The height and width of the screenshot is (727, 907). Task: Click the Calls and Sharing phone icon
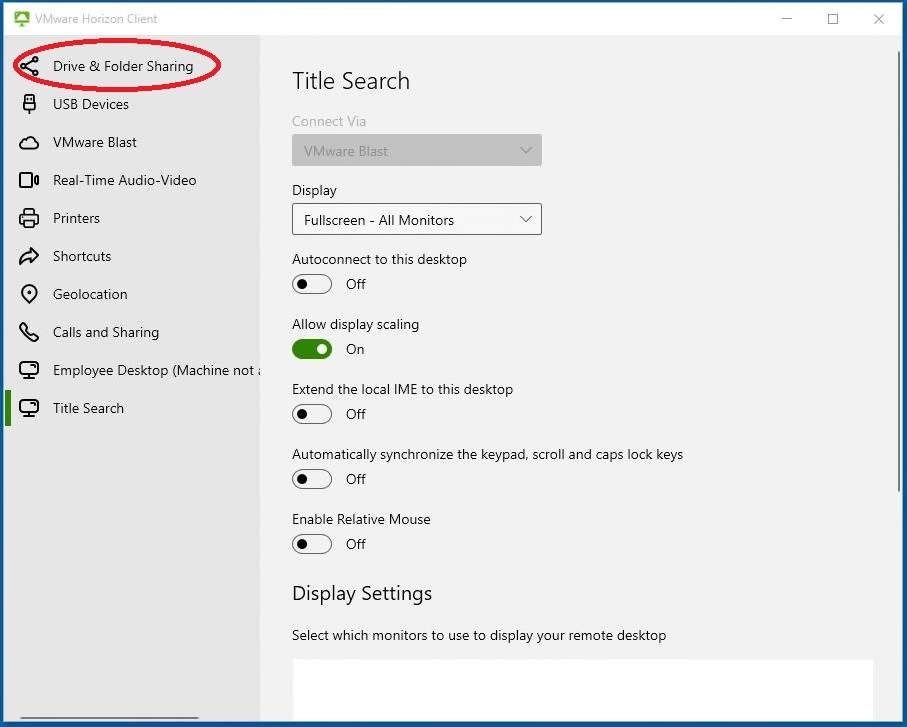point(29,332)
